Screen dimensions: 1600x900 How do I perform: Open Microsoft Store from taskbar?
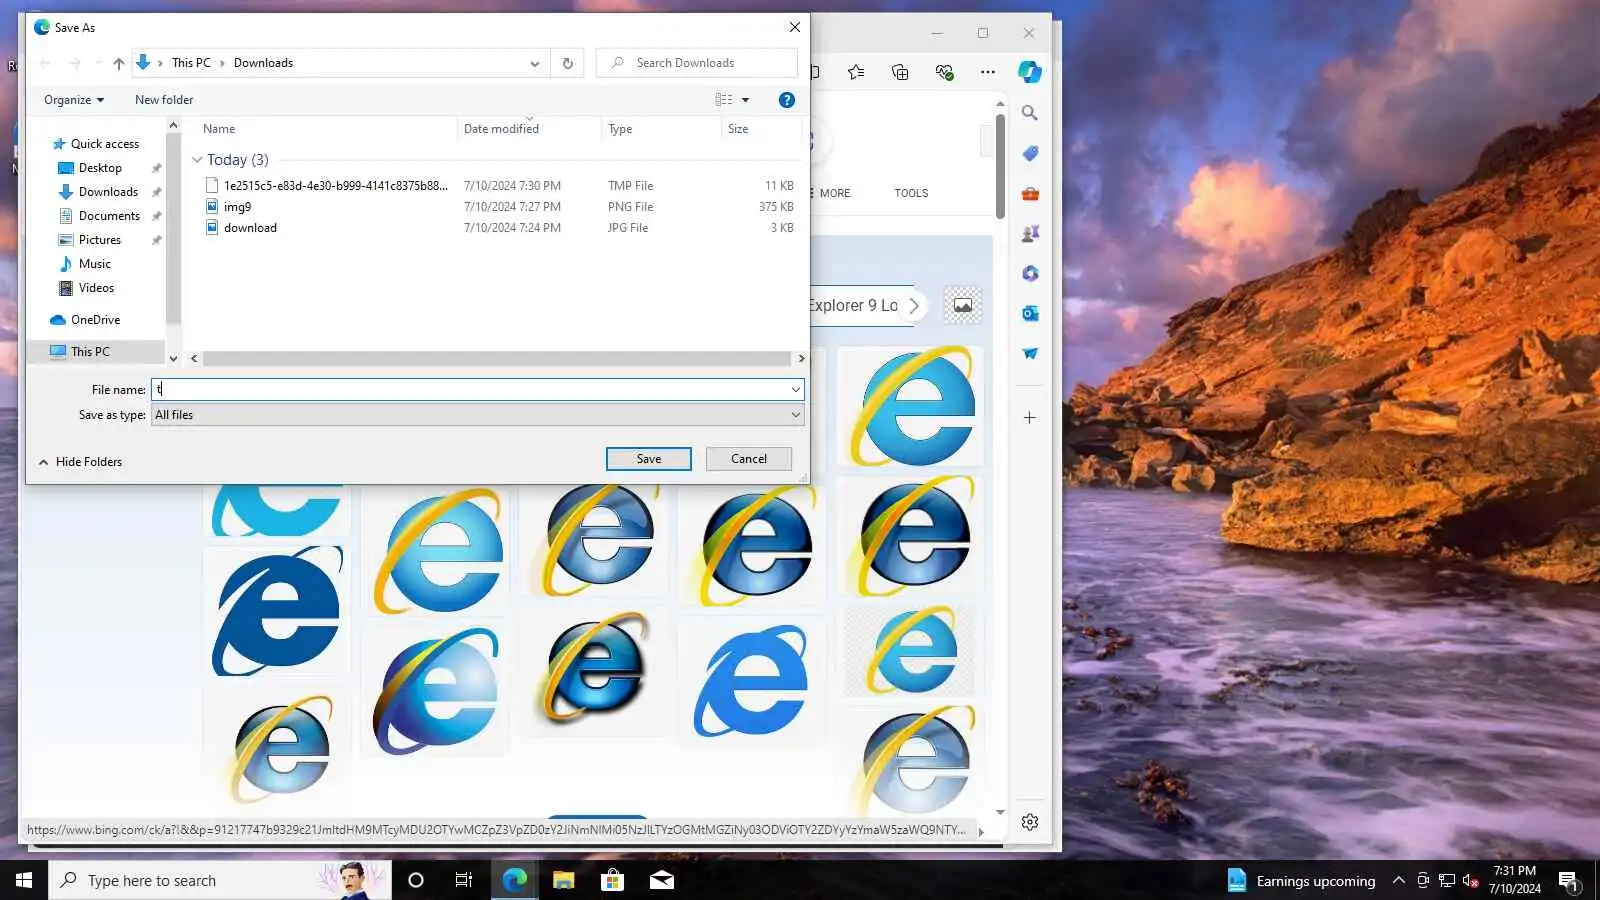(x=612, y=880)
